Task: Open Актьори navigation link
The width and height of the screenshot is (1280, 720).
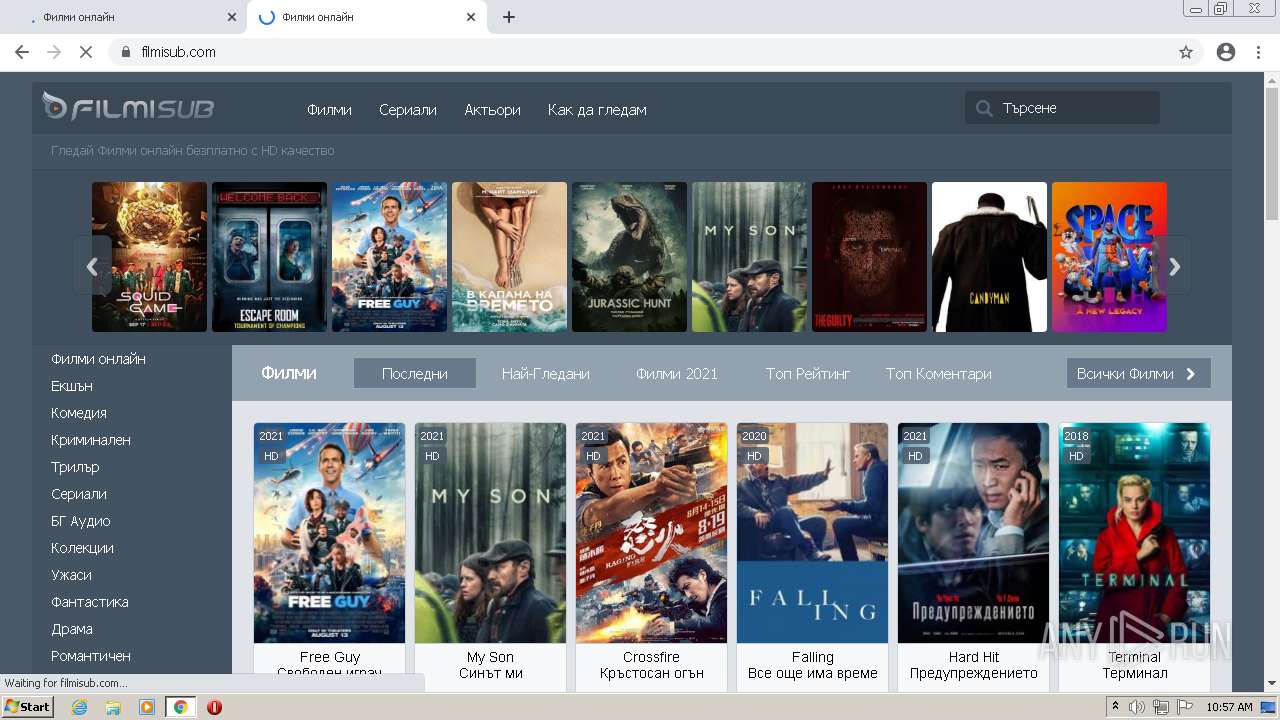Action: (492, 110)
